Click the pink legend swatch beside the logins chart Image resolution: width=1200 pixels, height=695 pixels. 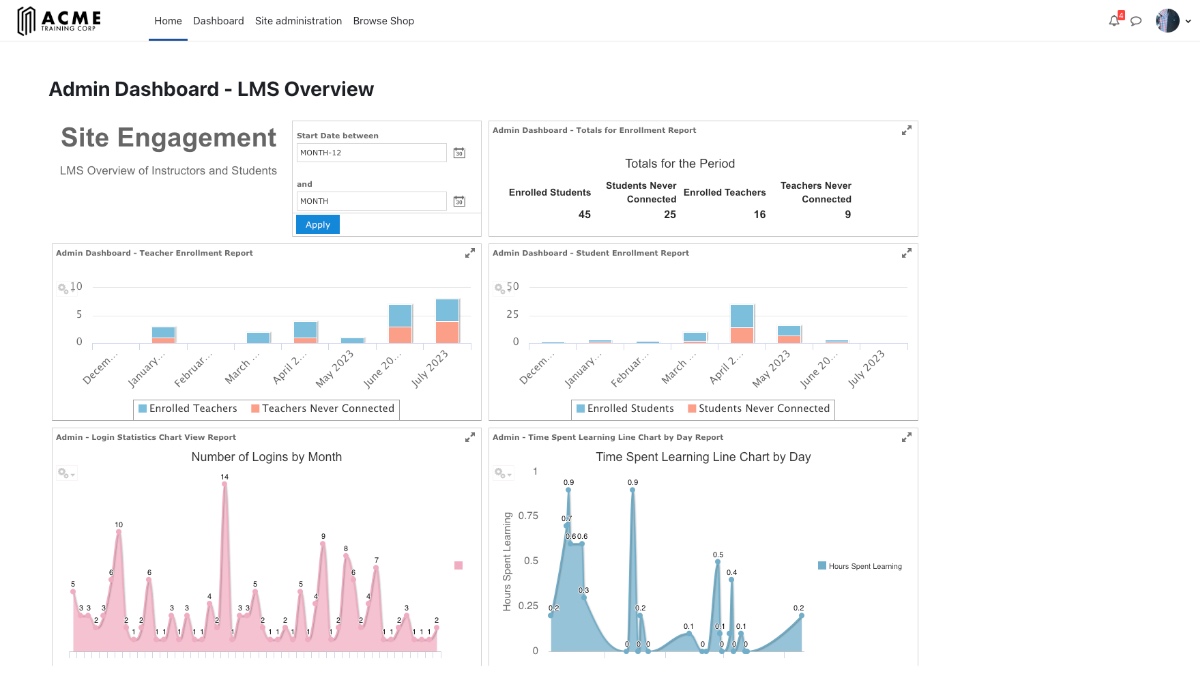[458, 565]
